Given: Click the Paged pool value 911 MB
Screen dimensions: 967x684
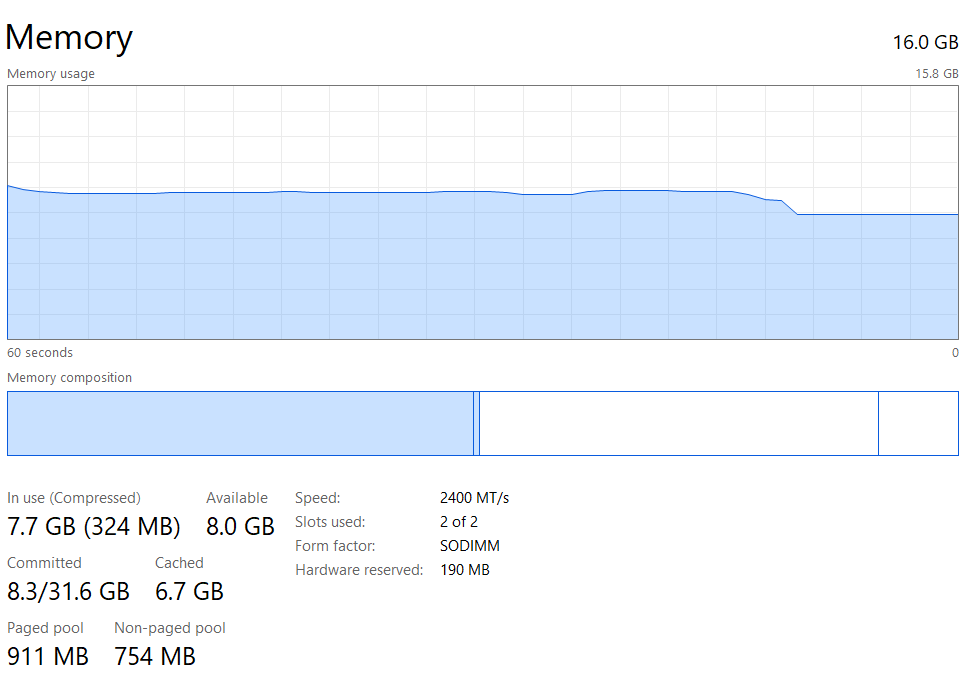Looking at the screenshot, I should pos(48,656).
